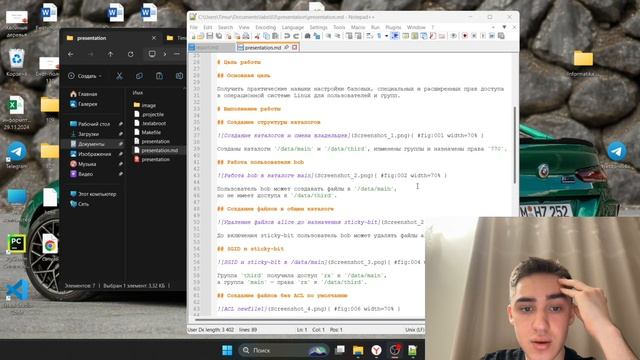Start macro recording with red record icon
This screenshot has width=640, height=360.
pyautogui.click(x=465, y=36)
